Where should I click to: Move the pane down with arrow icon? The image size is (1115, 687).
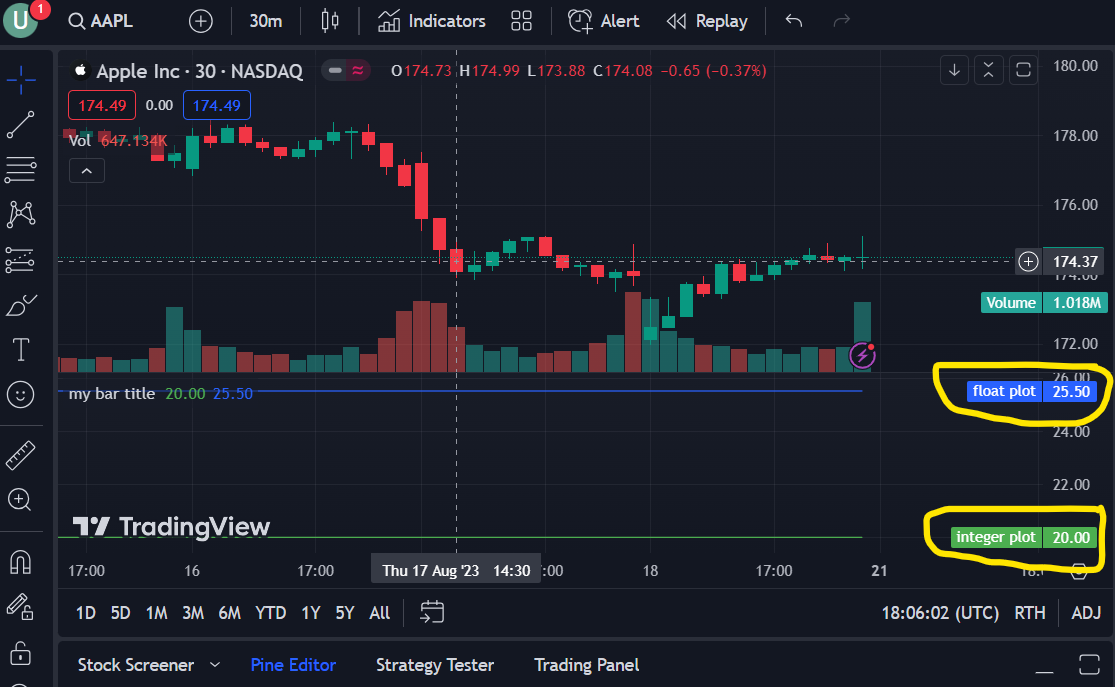coord(954,70)
